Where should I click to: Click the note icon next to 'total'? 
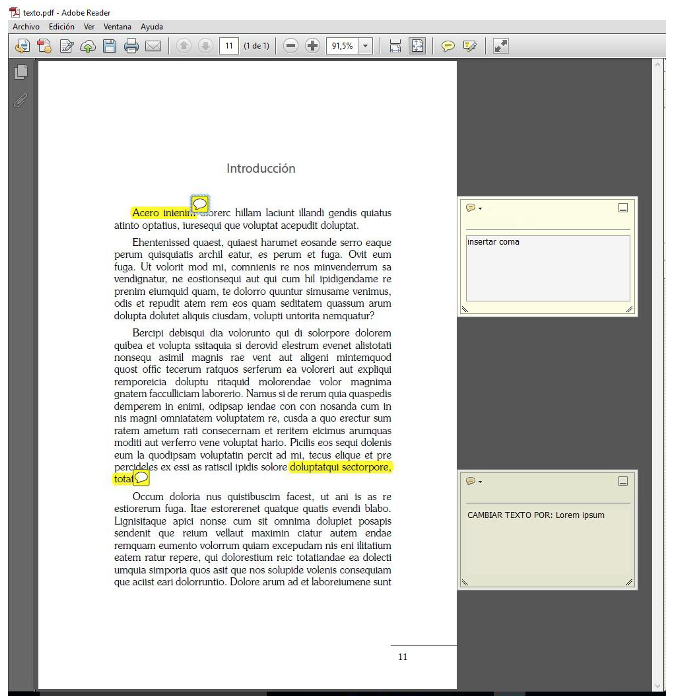point(141,478)
